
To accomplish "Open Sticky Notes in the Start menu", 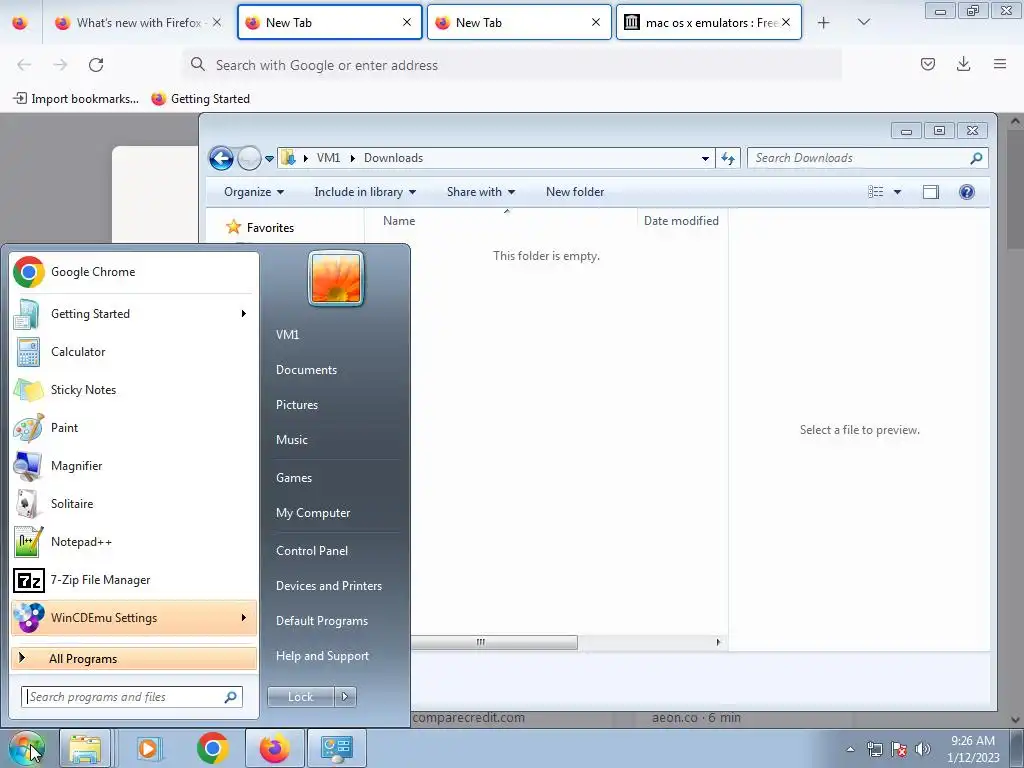I will click(134, 390).
